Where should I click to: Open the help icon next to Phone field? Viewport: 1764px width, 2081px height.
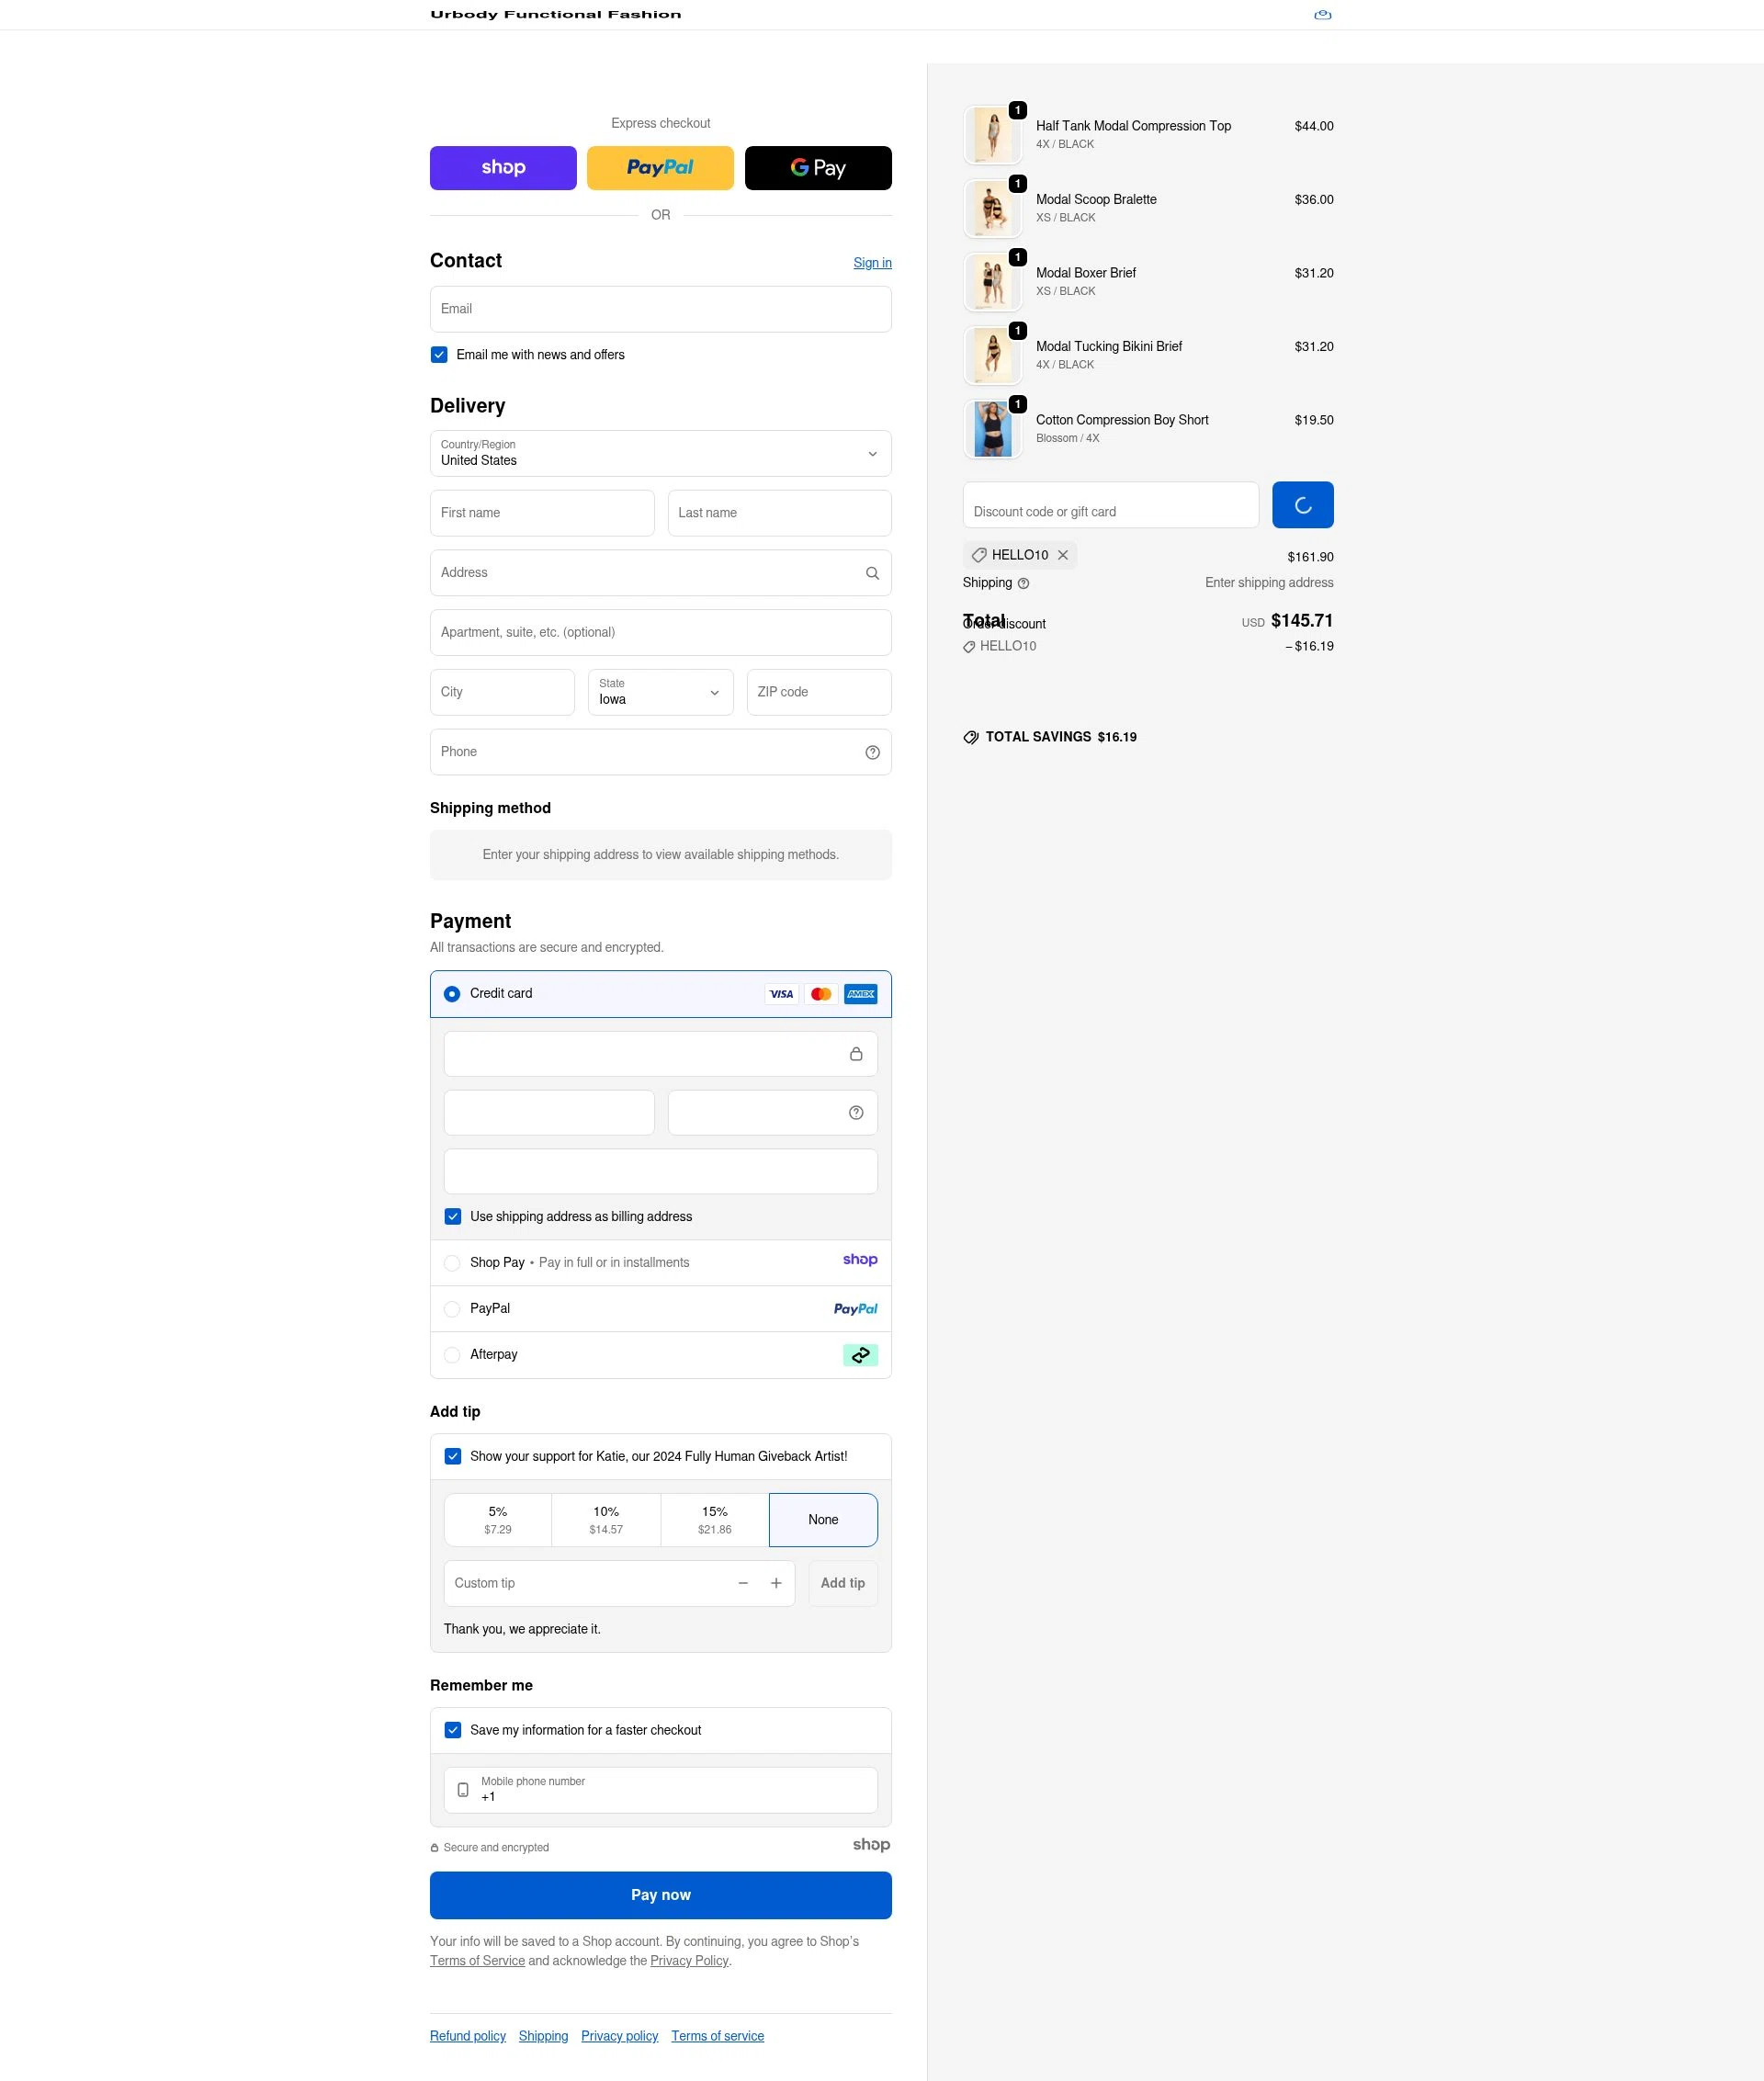pyautogui.click(x=871, y=751)
